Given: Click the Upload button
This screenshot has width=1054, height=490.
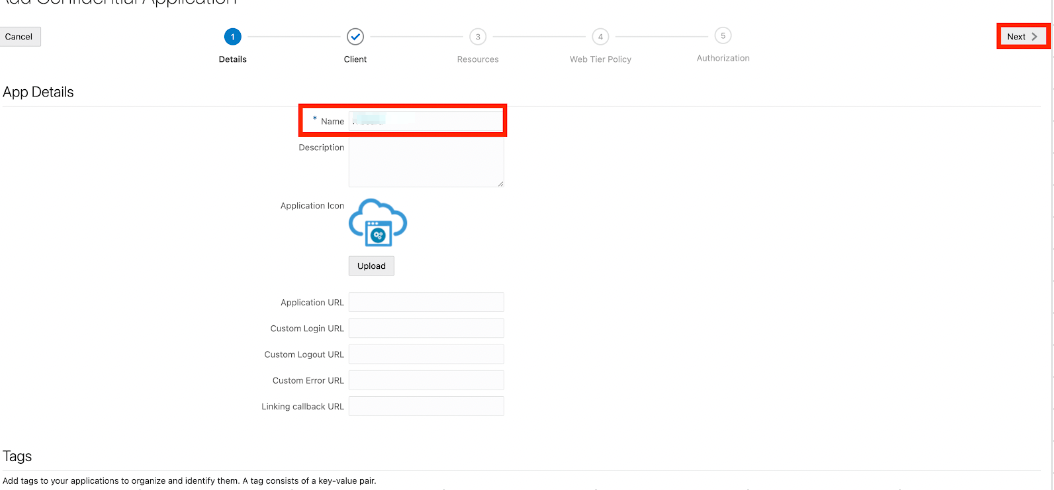Looking at the screenshot, I should click(371, 266).
